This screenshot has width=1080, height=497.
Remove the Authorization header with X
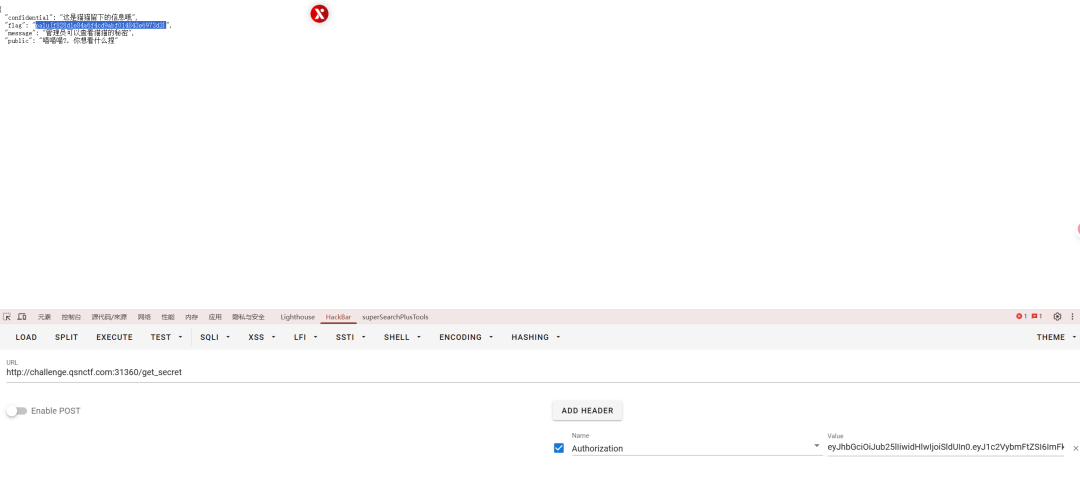[1075, 449]
